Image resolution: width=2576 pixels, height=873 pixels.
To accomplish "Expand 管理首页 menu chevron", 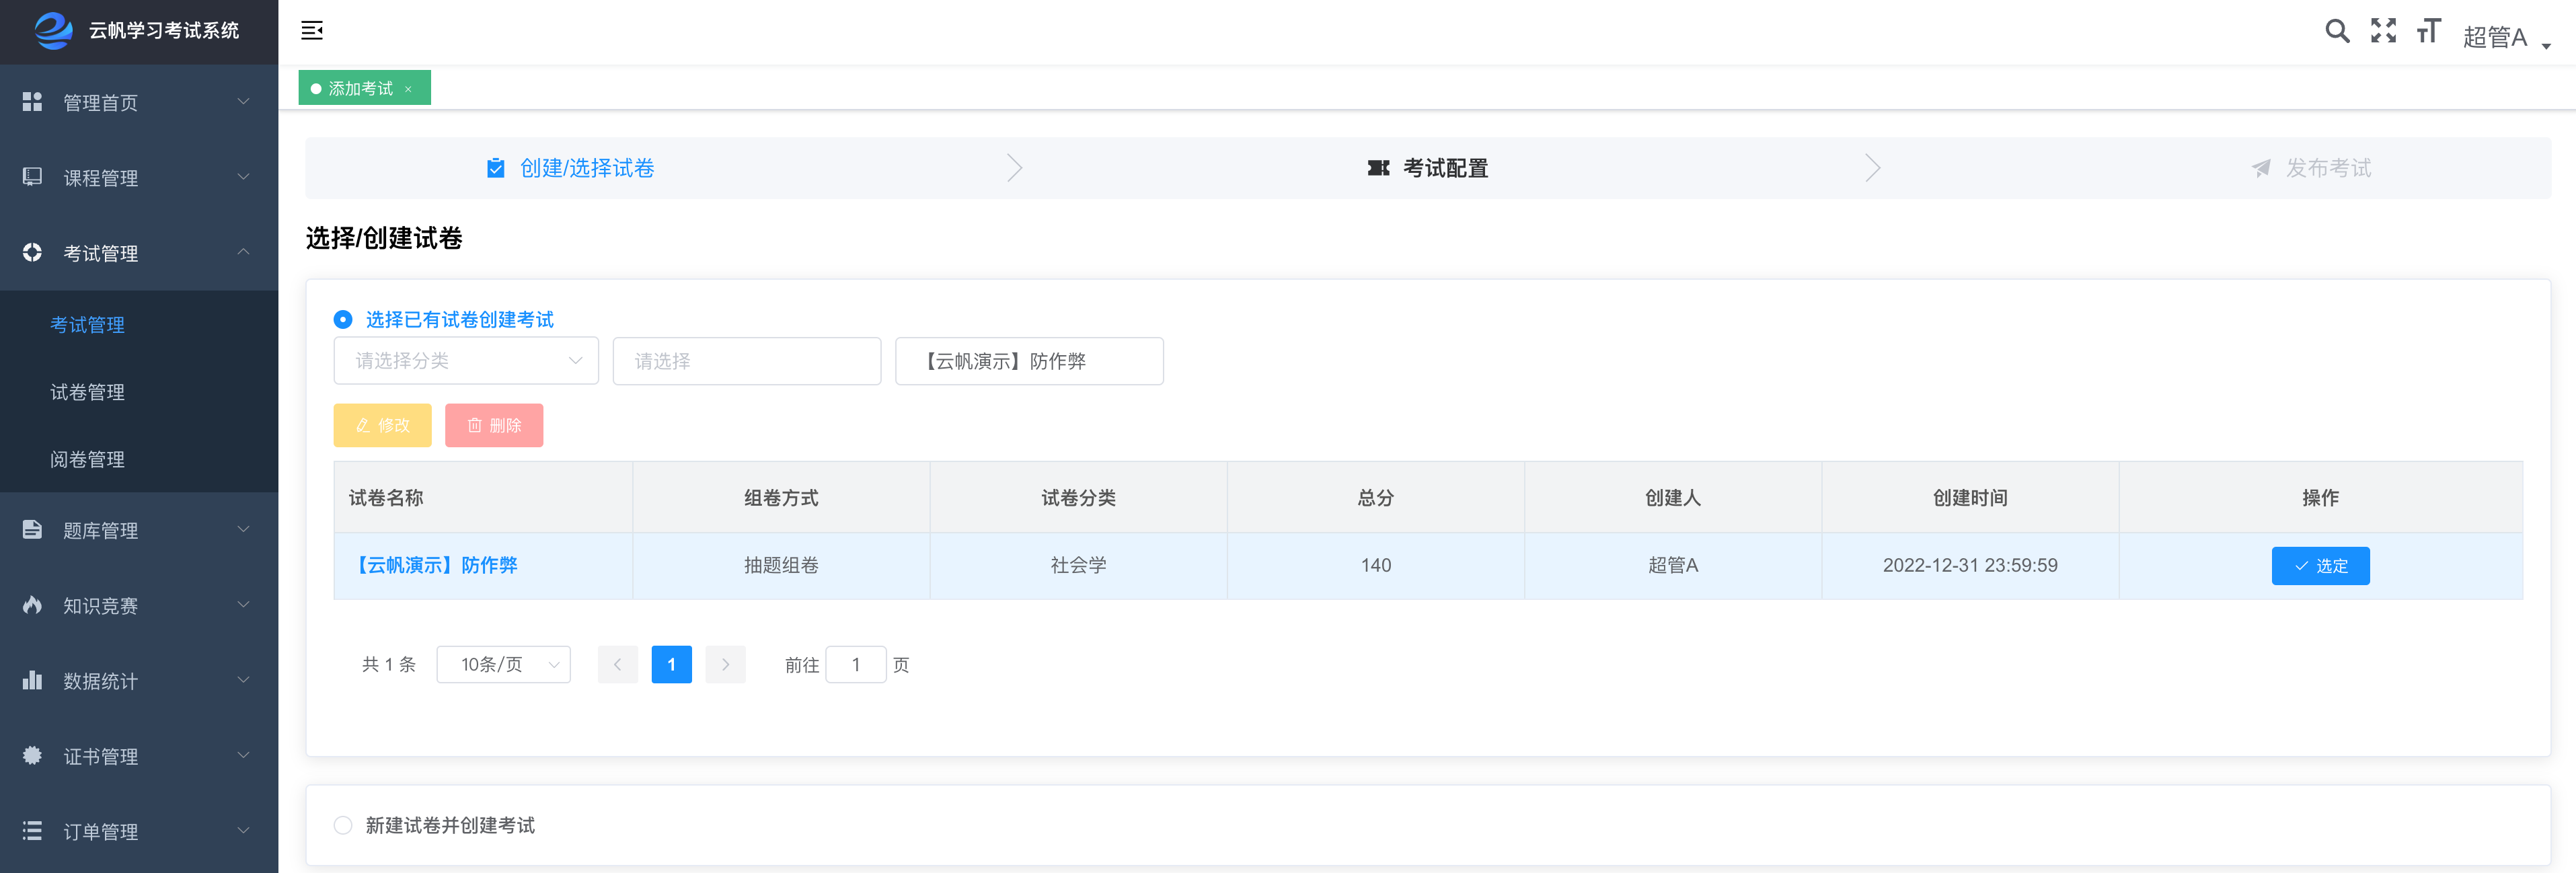I will point(243,102).
